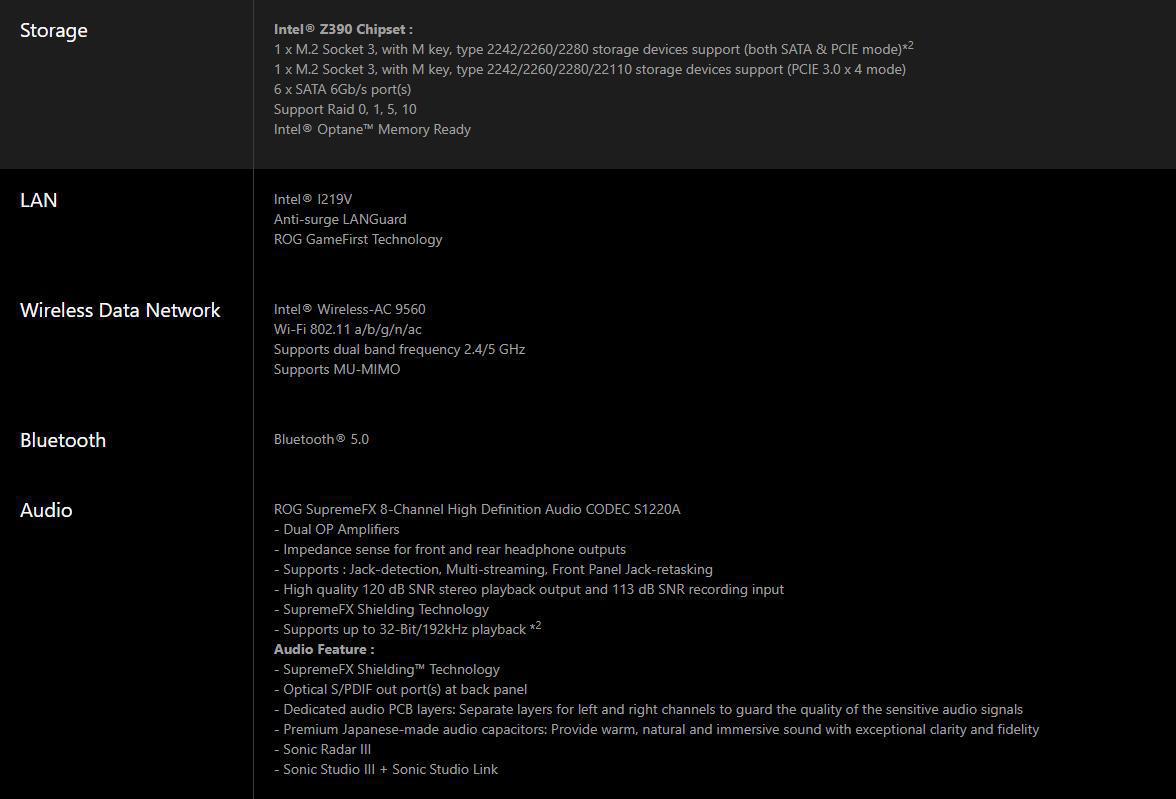Click the Intel Z390 Chipset bold label
The height and width of the screenshot is (799, 1176).
[343, 29]
